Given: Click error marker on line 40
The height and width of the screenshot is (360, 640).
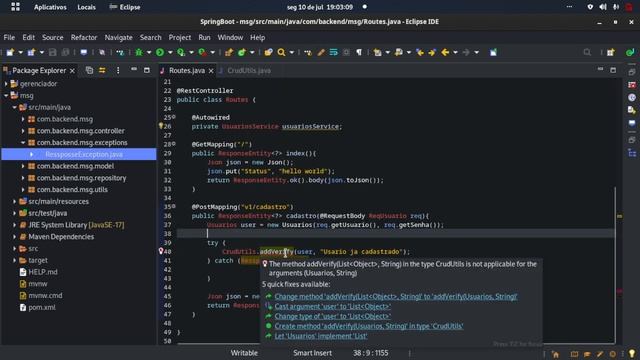Looking at the screenshot, I should click(x=161, y=251).
